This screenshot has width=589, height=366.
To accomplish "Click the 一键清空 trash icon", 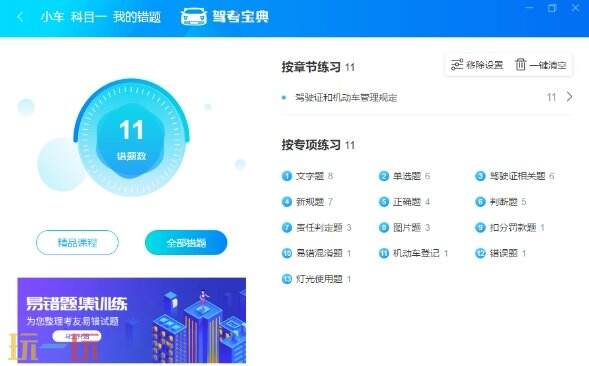I will (521, 65).
